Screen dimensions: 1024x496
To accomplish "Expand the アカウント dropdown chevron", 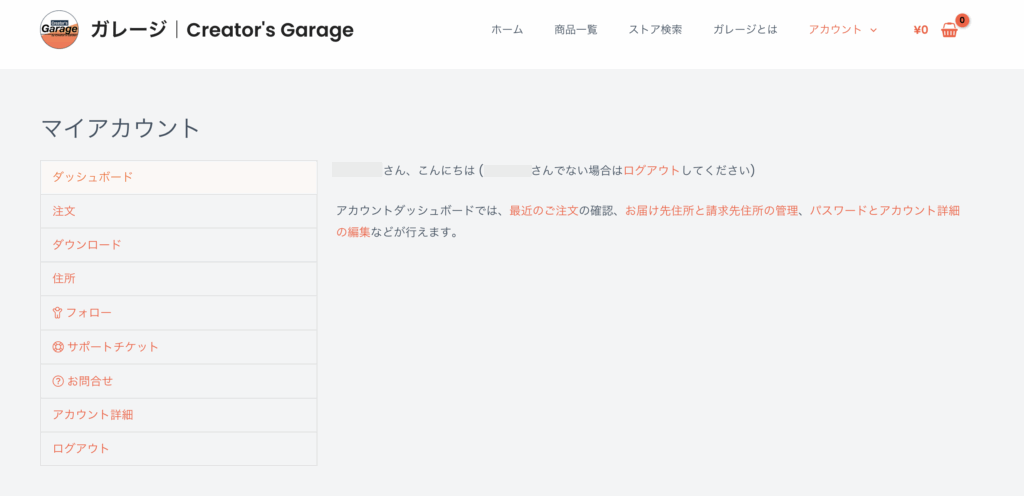I will 873,30.
